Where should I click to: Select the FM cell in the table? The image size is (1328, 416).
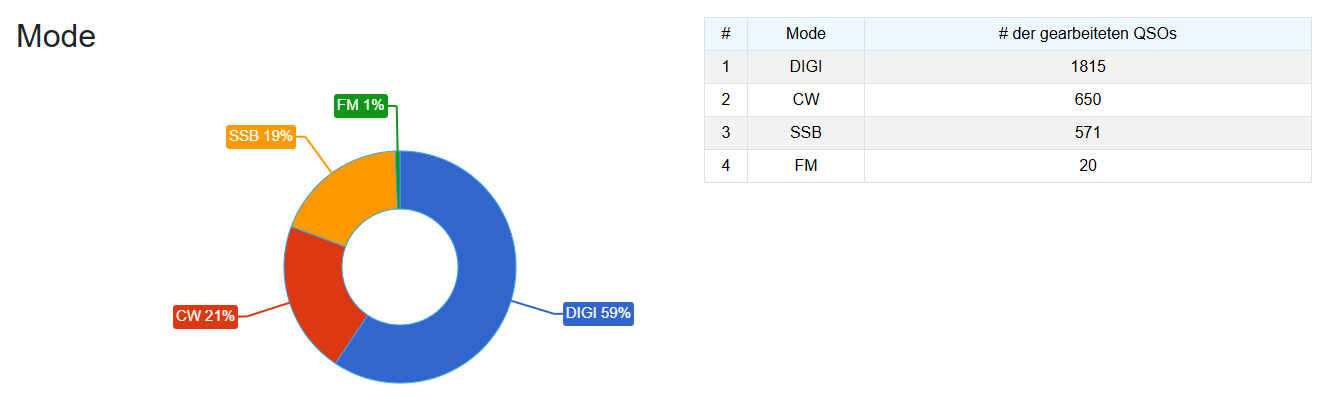805,166
